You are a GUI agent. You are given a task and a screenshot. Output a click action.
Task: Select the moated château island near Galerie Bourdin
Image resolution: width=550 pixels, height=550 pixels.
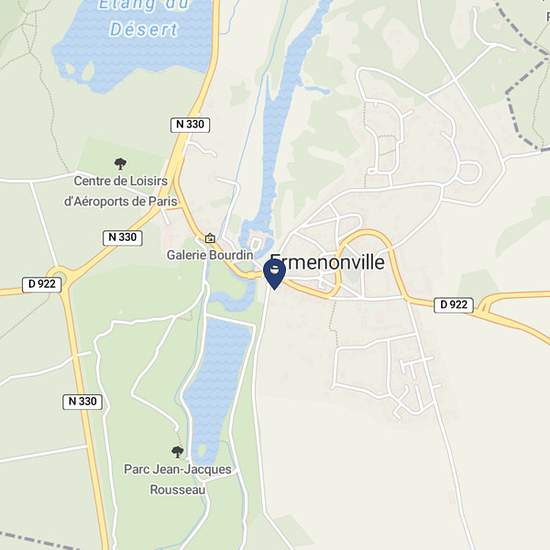(256, 243)
